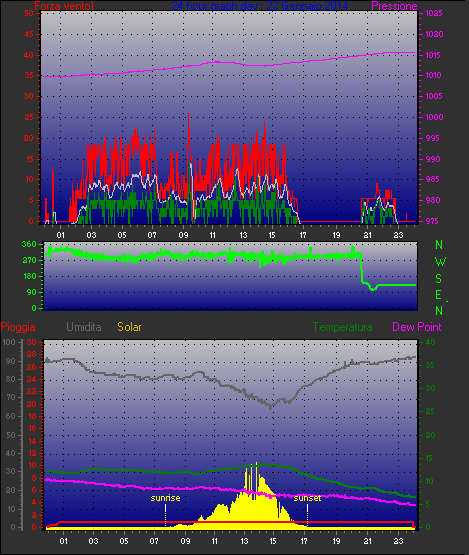The image size is (469, 555).
Task: Click the red 'Pioggia' legend label
Action: [x=18, y=327]
